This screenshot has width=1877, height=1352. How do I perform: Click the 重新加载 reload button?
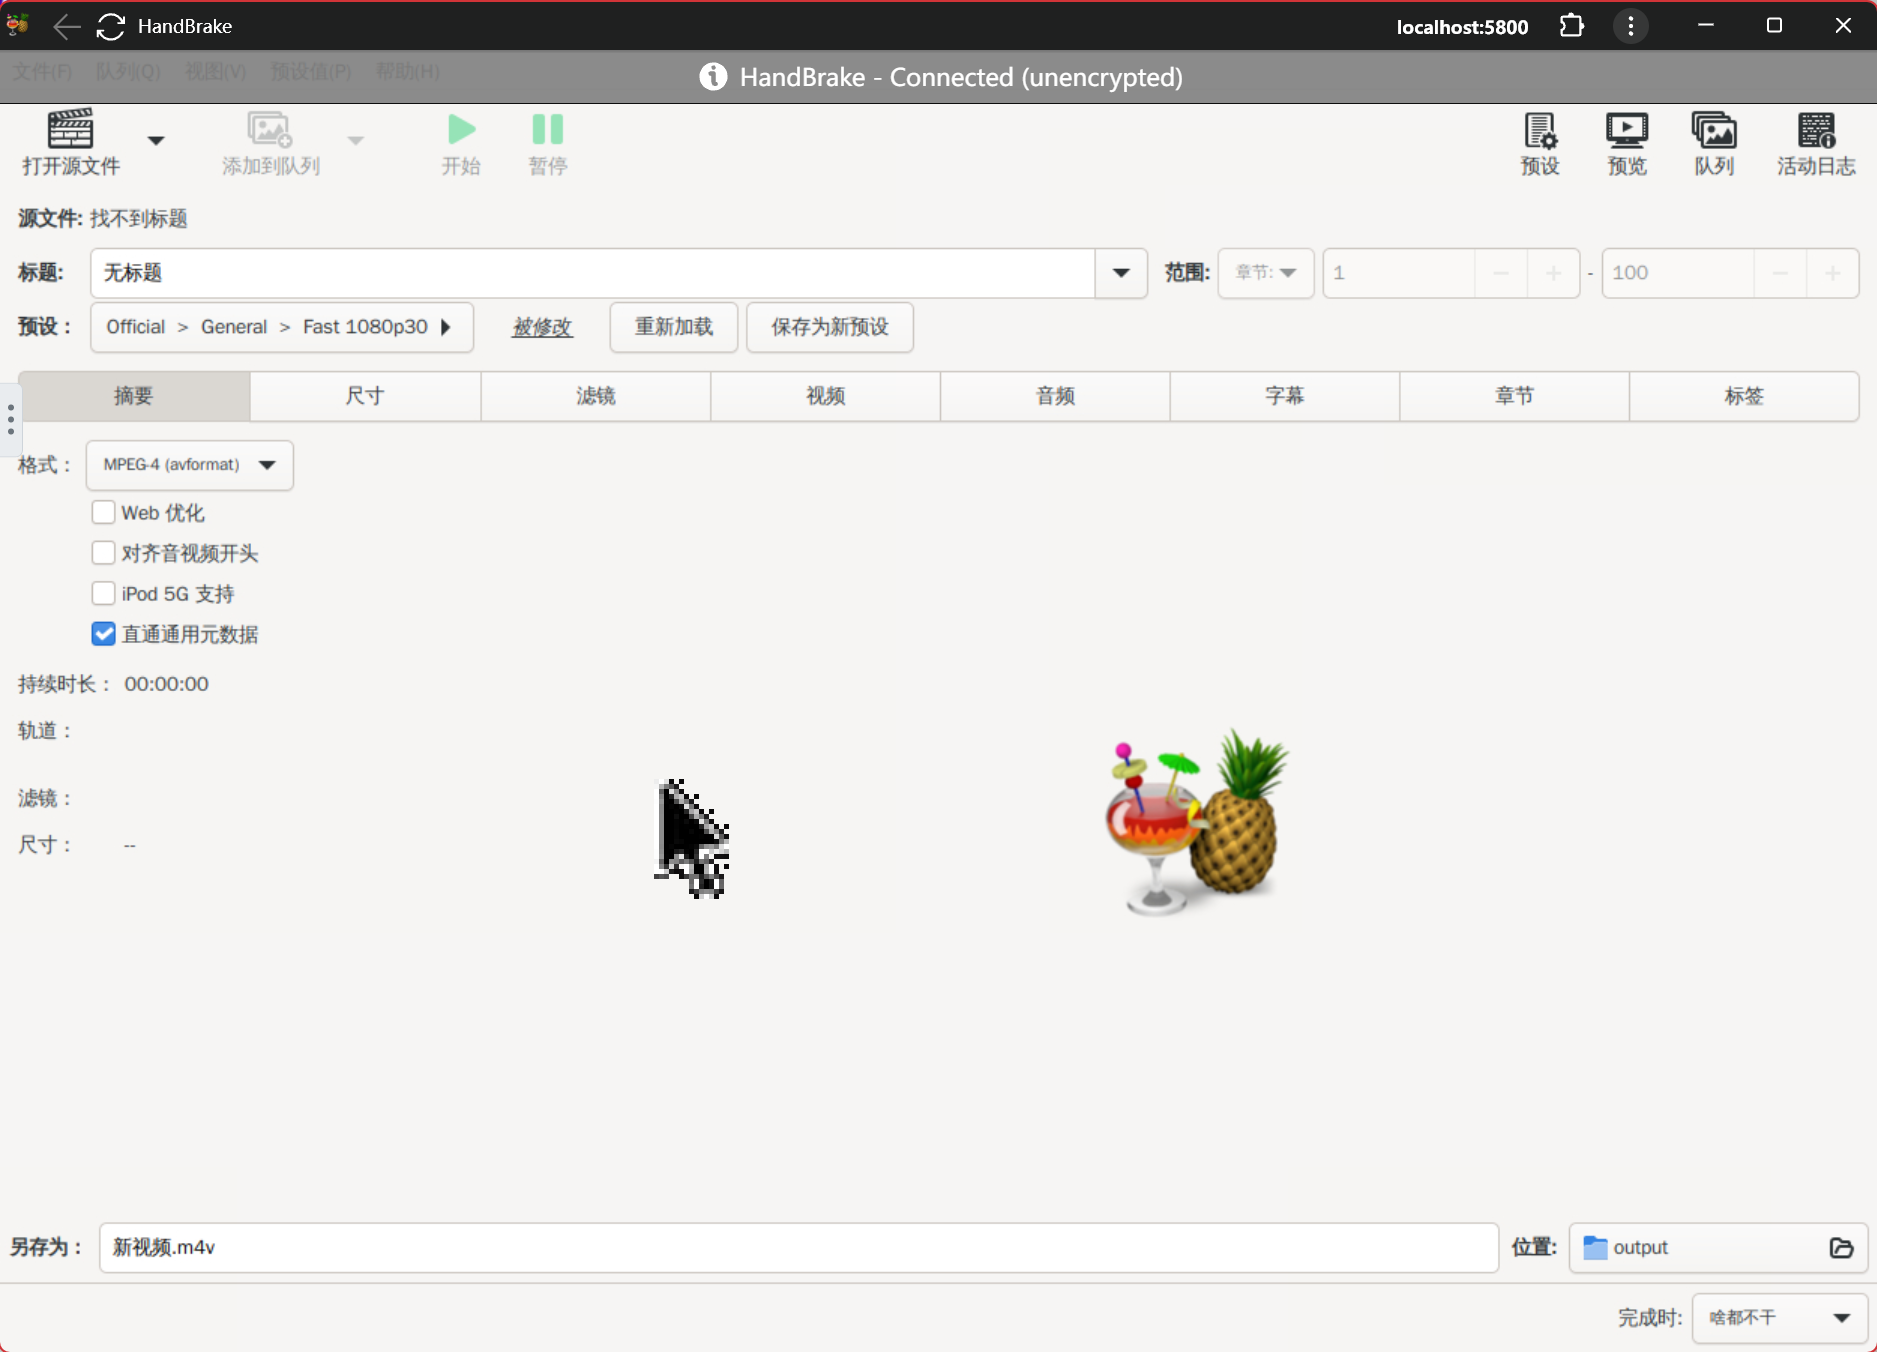(674, 327)
